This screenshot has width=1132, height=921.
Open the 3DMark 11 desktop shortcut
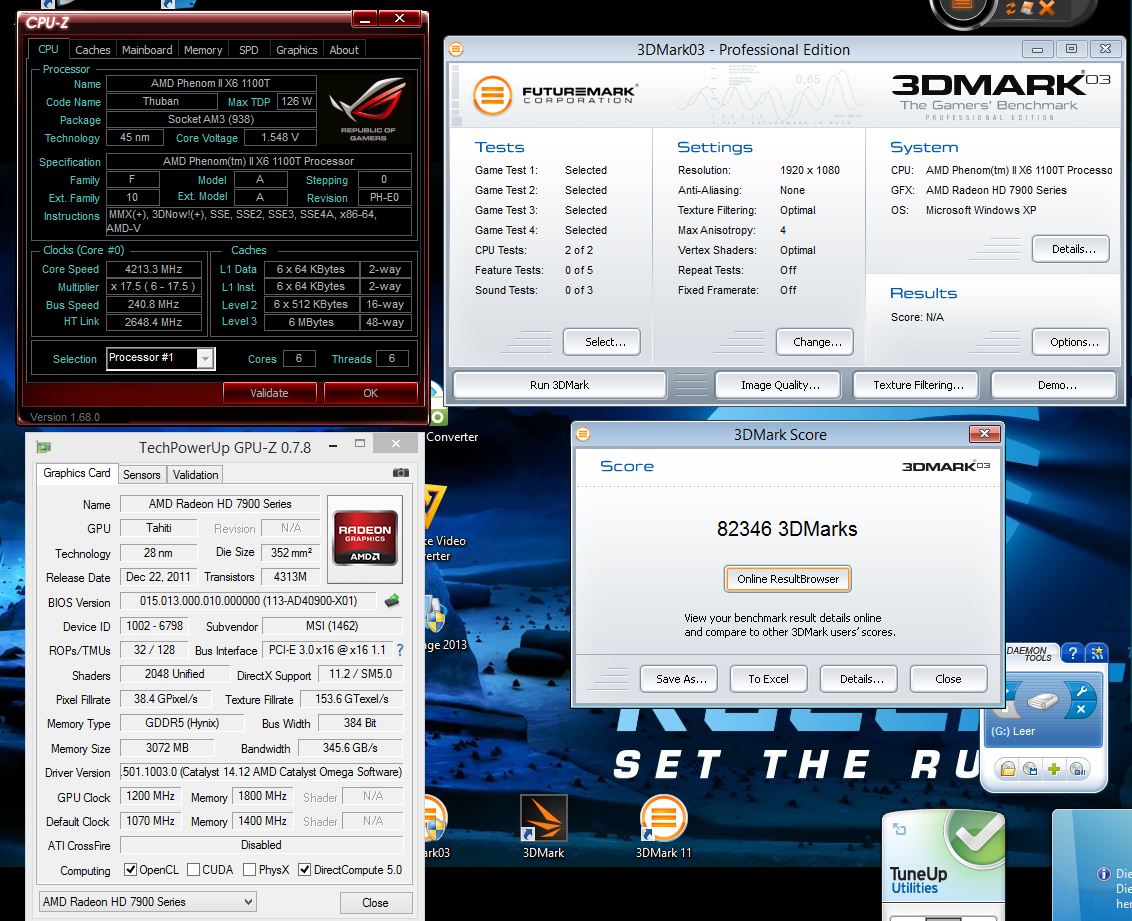click(x=663, y=826)
